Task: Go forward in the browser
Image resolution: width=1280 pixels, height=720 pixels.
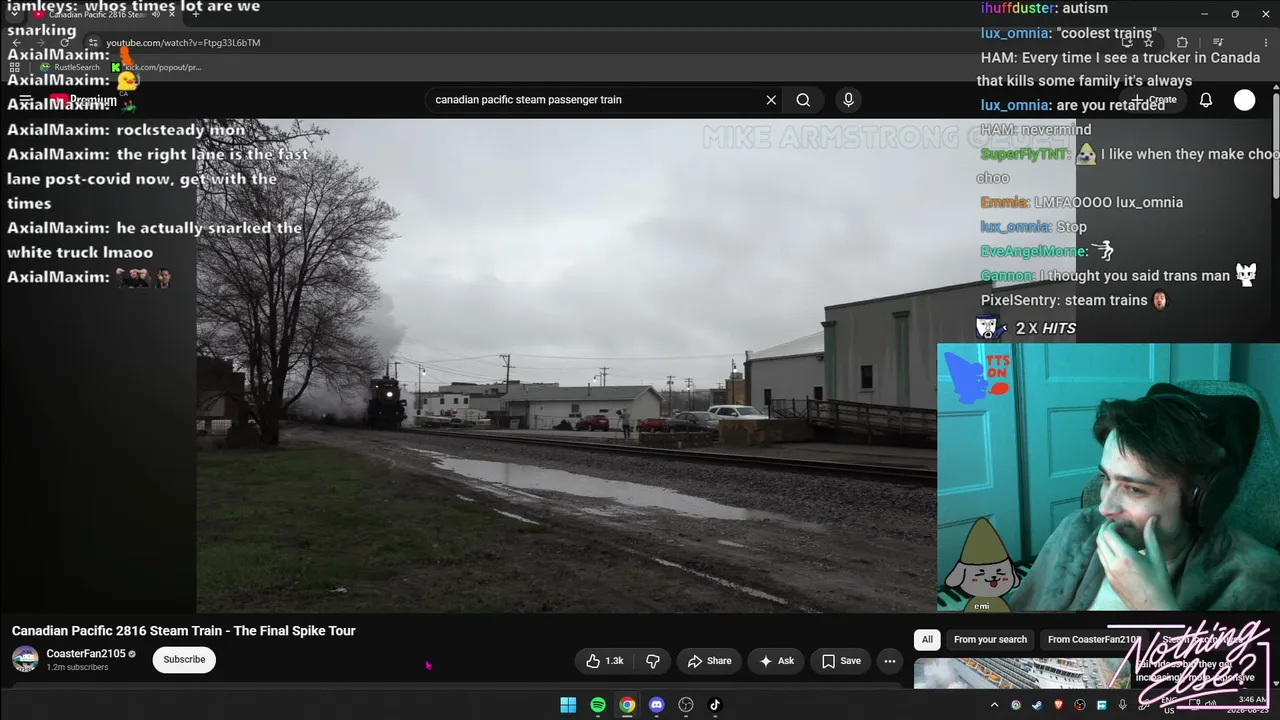Action: (41, 43)
